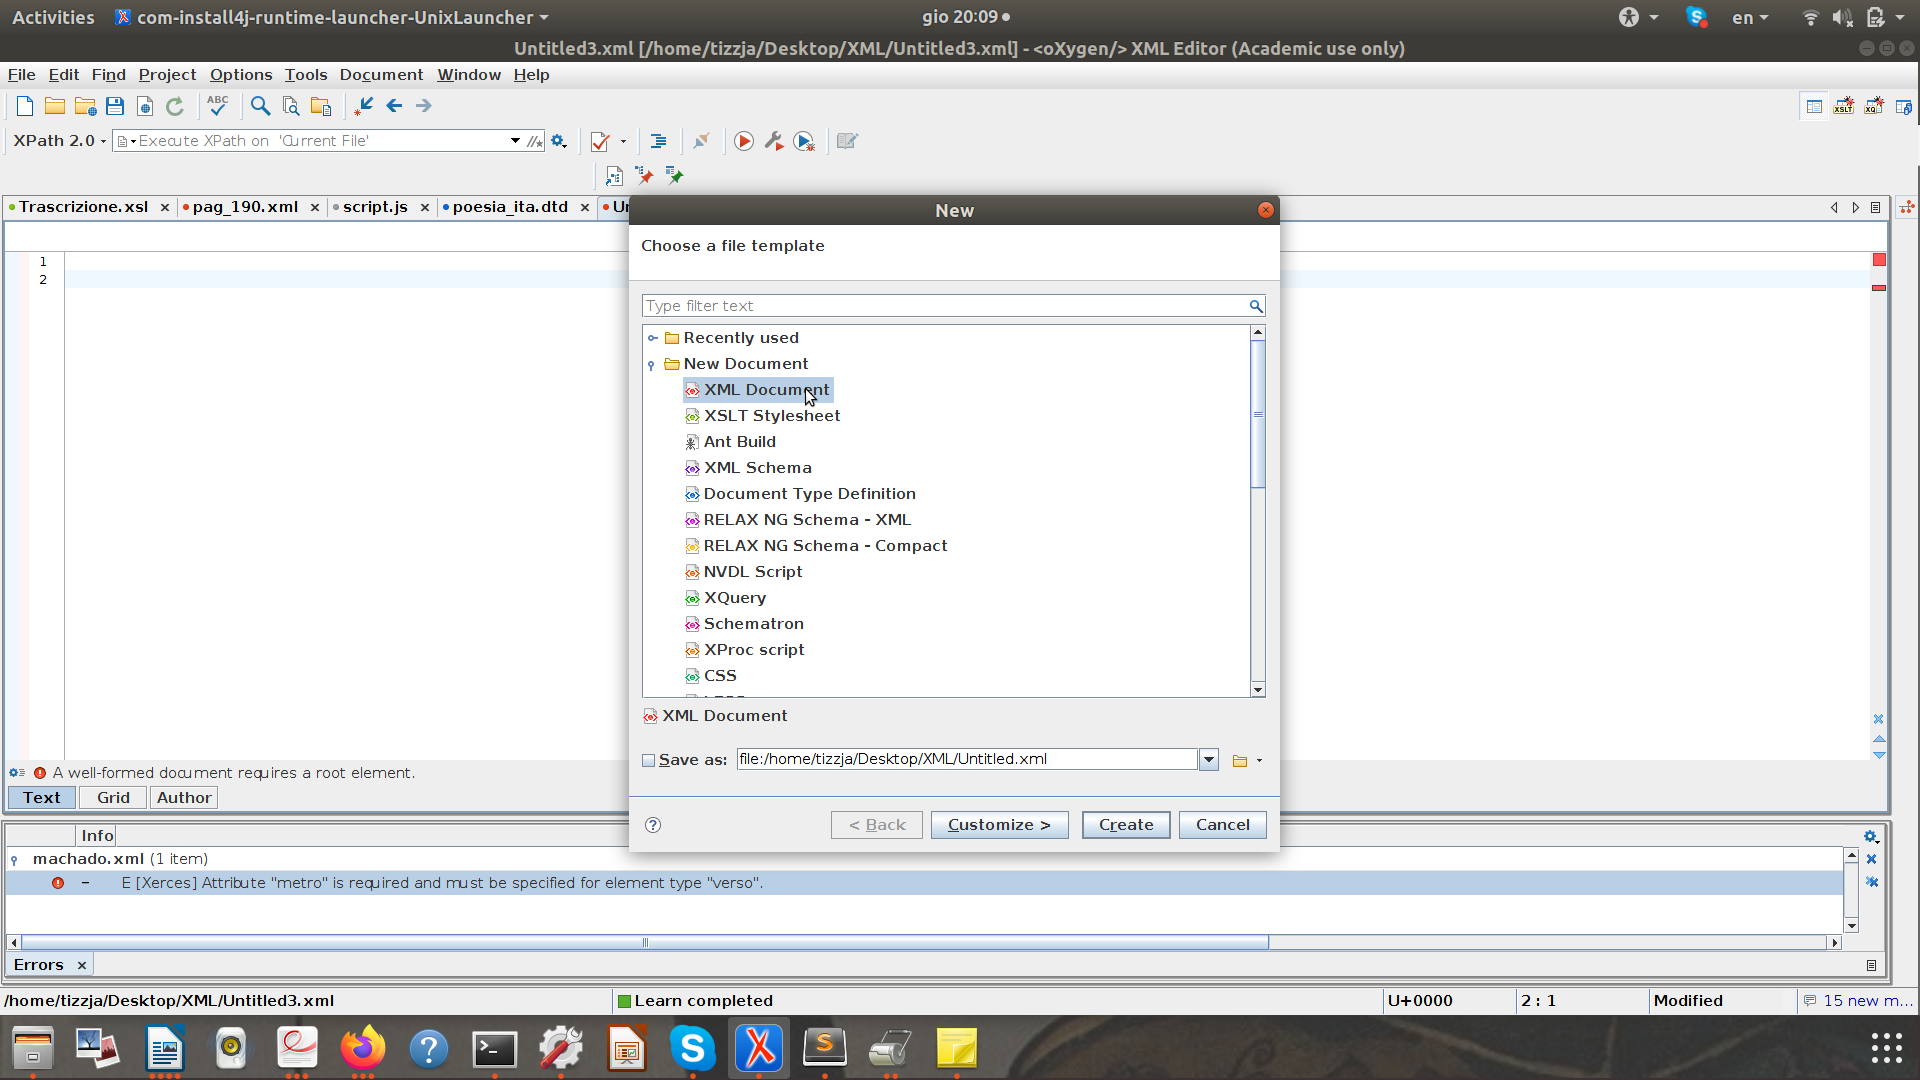Click the Save file toolbar icon
1920x1080 pixels.
coord(115,106)
